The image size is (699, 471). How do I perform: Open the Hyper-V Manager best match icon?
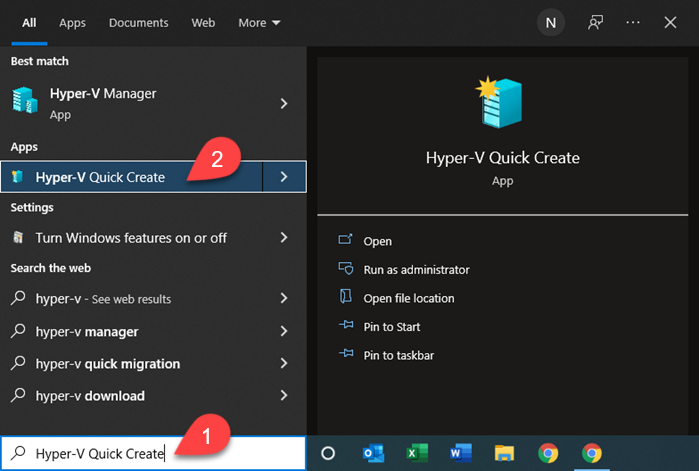(x=24, y=100)
